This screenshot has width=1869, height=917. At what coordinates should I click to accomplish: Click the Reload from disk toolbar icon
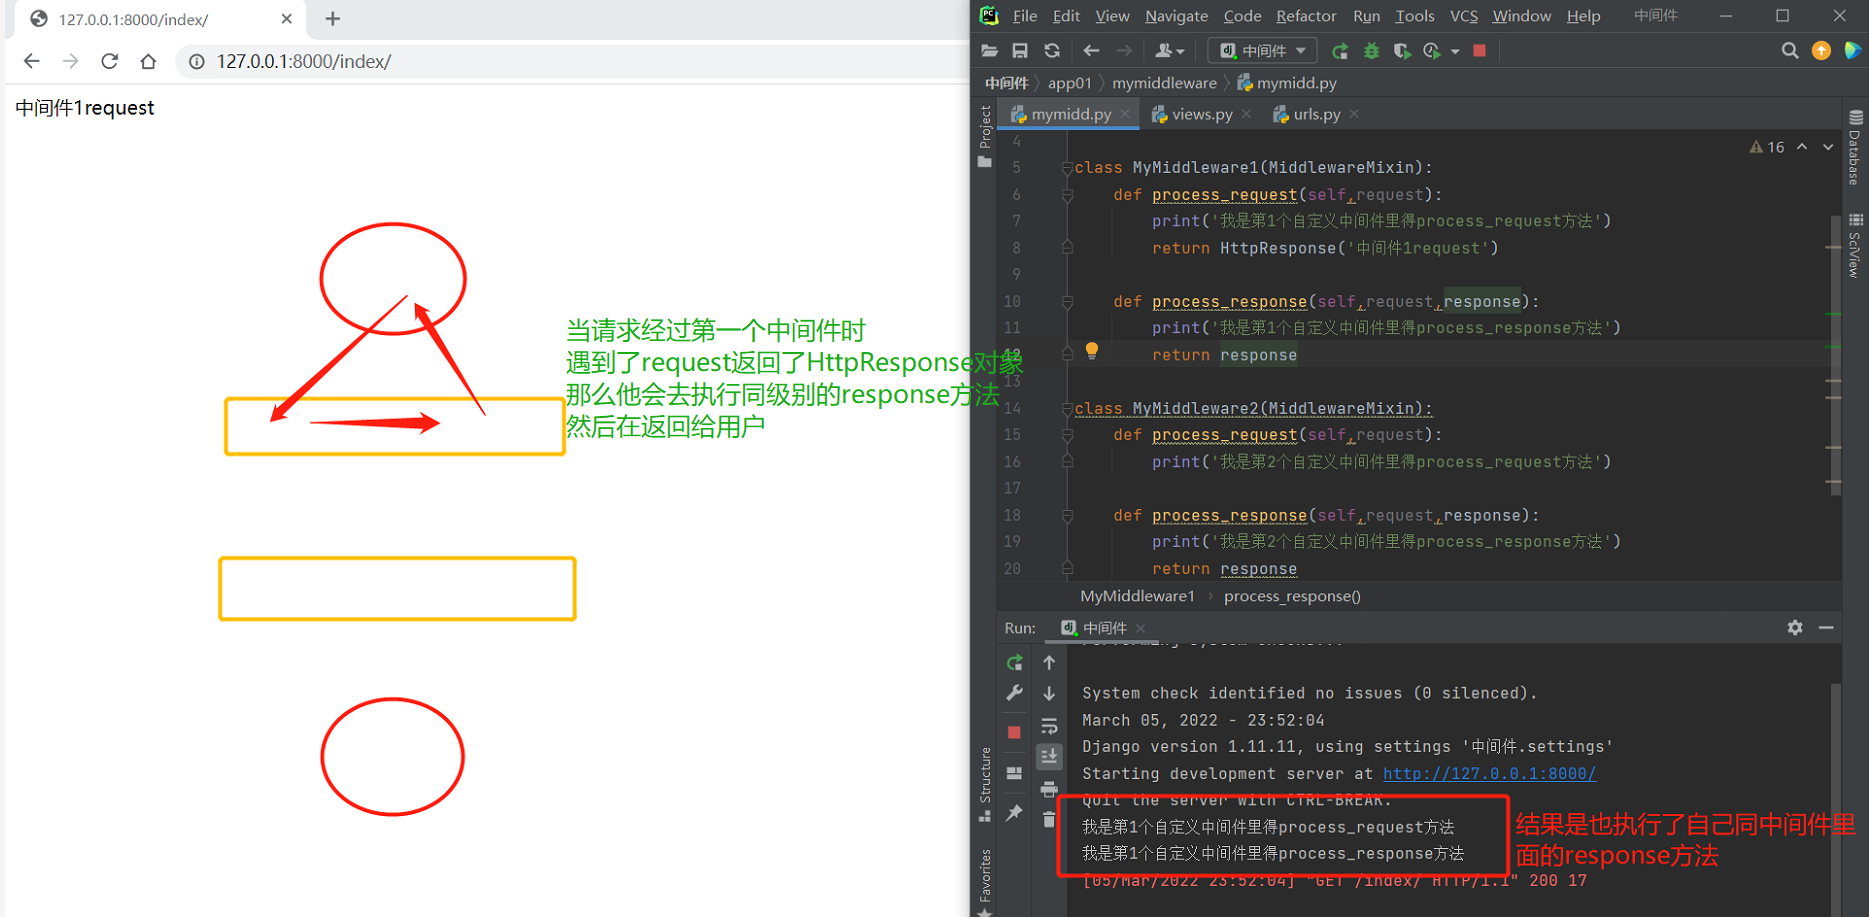click(x=1052, y=51)
